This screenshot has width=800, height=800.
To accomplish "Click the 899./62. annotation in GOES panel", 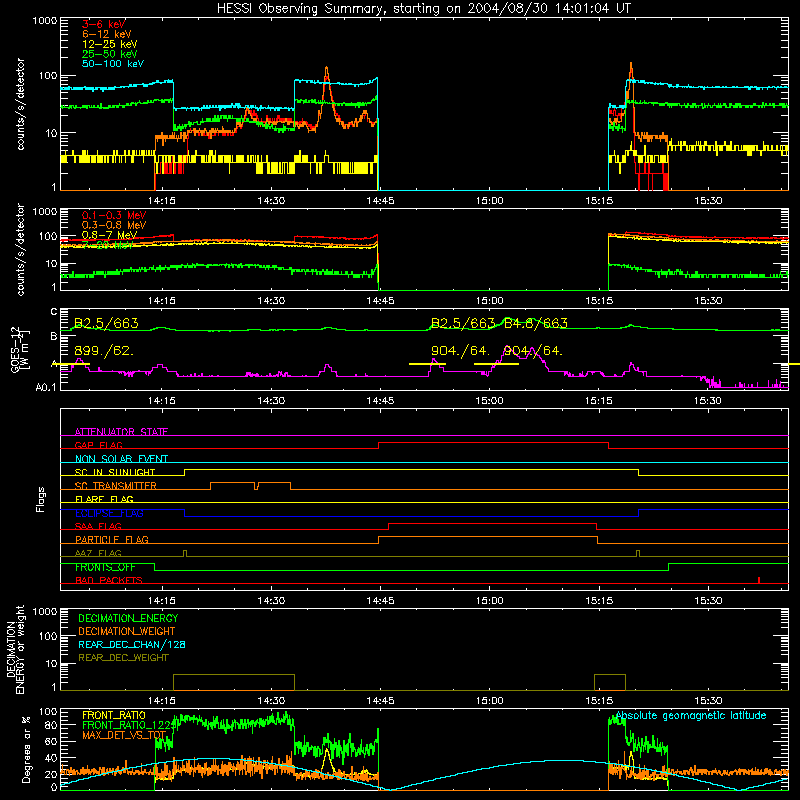I will coord(104,351).
